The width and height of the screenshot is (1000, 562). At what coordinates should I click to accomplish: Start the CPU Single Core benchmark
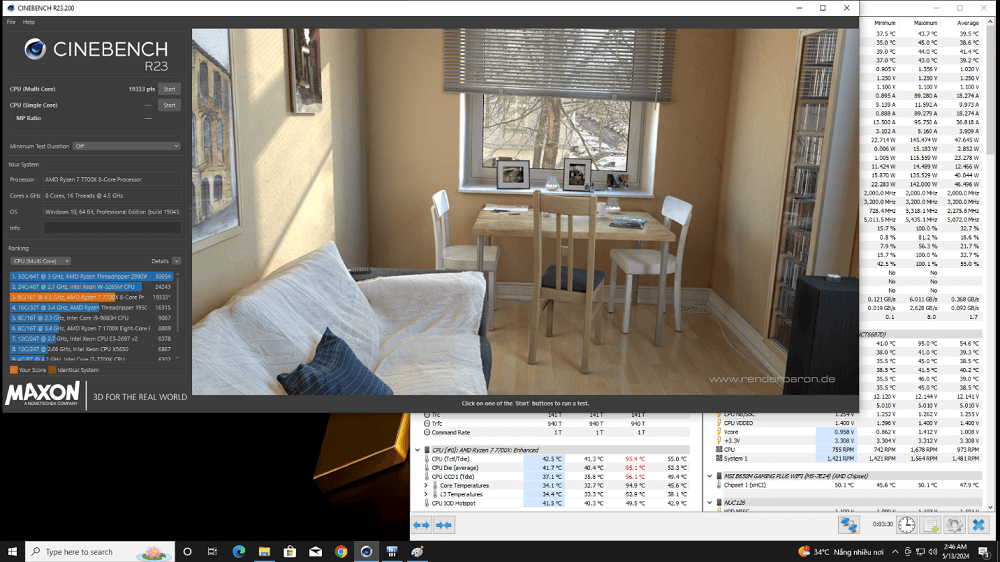(169, 105)
